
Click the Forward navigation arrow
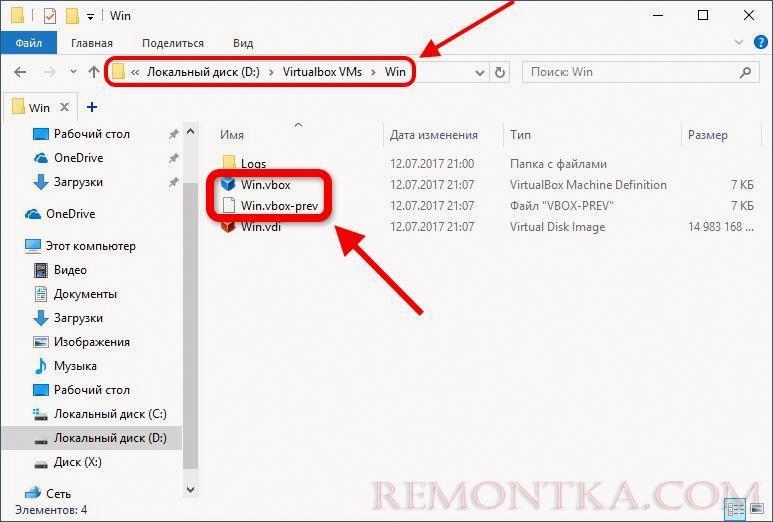(x=49, y=72)
